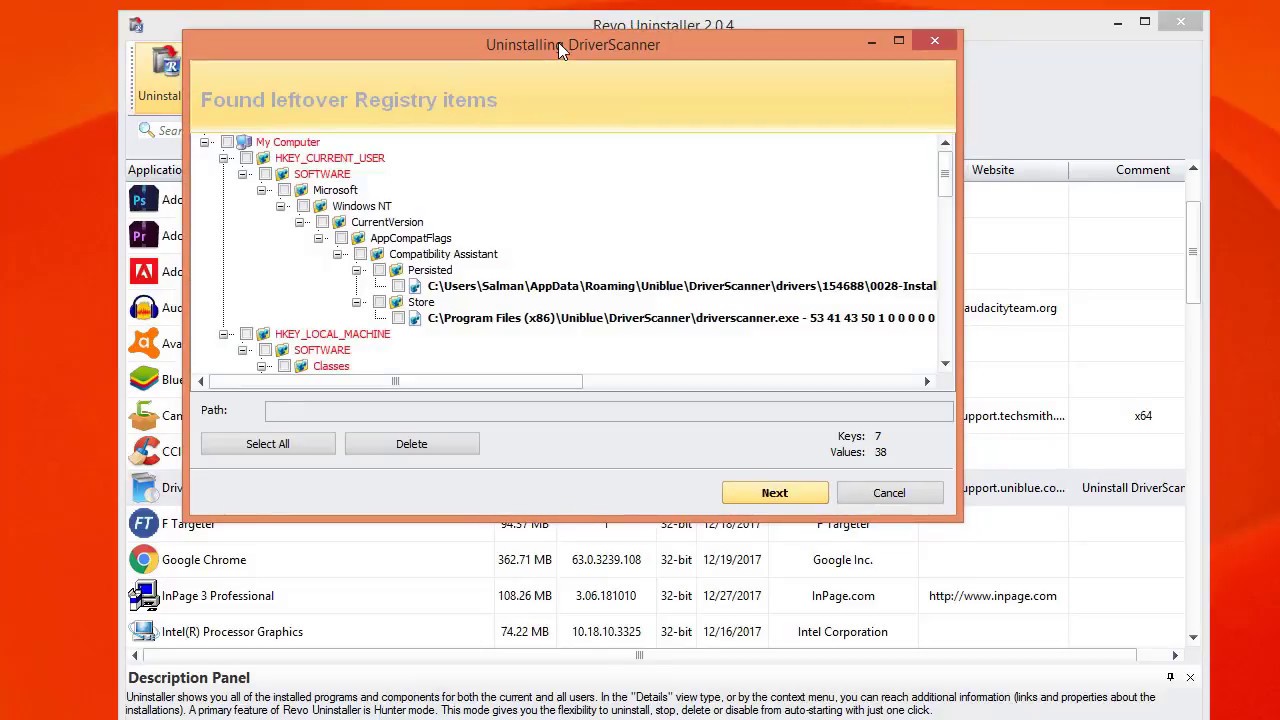Collapse the Persisted branch
Image resolution: width=1280 pixels, height=720 pixels.
tap(357, 270)
